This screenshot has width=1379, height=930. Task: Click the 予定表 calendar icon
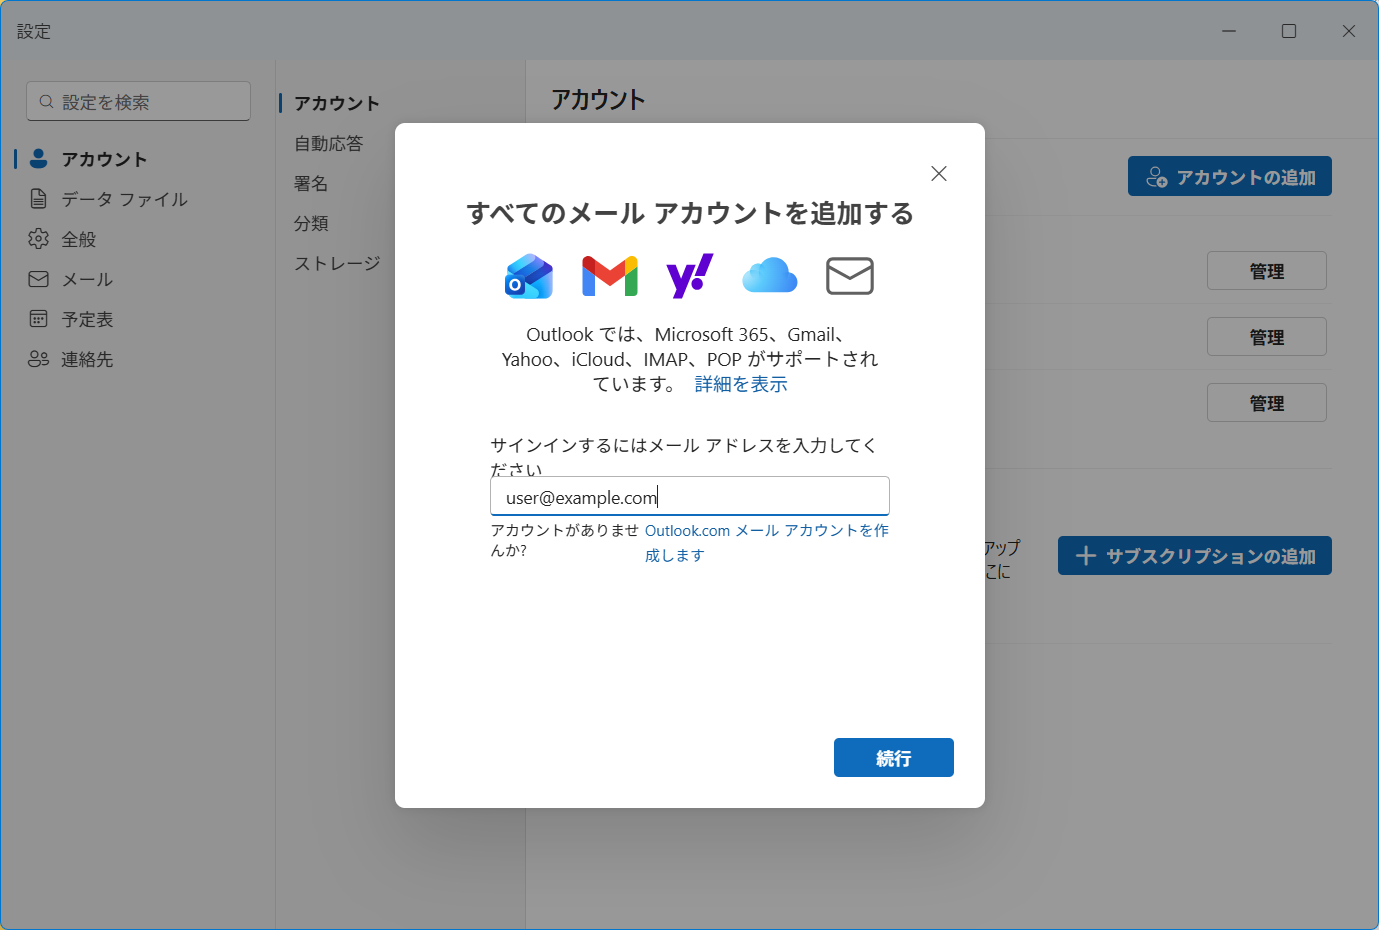tap(39, 319)
